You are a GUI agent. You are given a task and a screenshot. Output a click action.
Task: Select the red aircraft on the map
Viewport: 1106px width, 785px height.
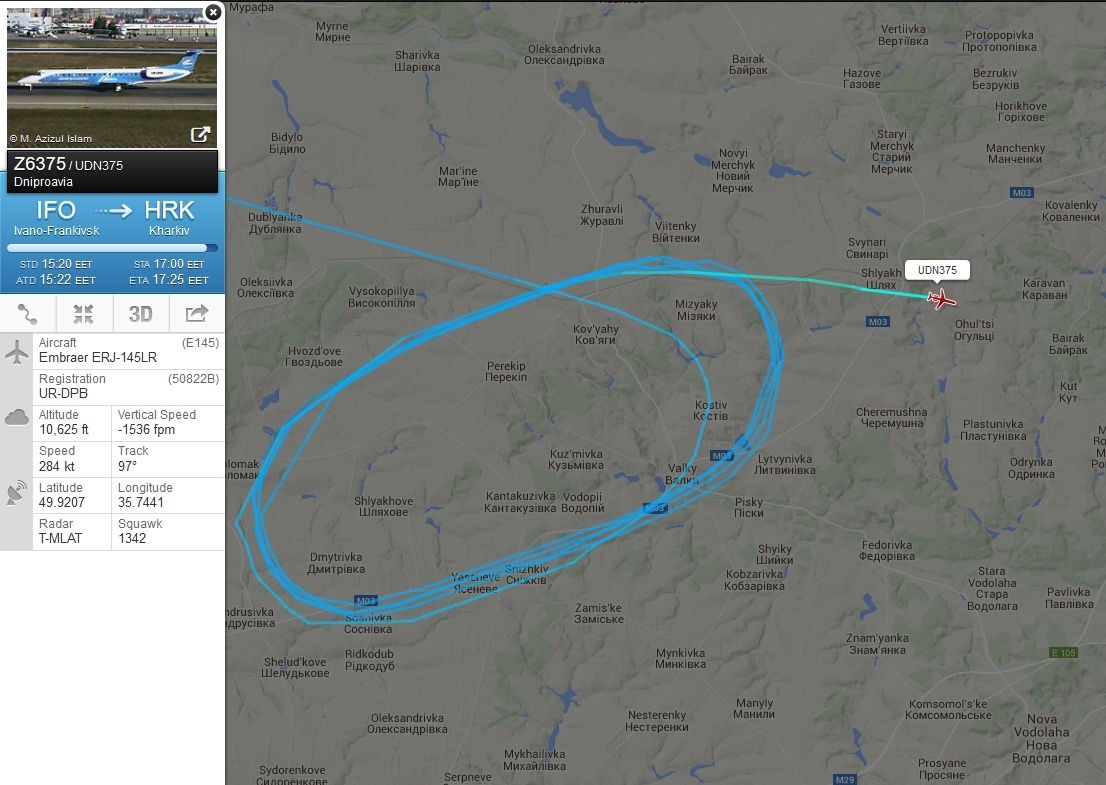point(941,299)
